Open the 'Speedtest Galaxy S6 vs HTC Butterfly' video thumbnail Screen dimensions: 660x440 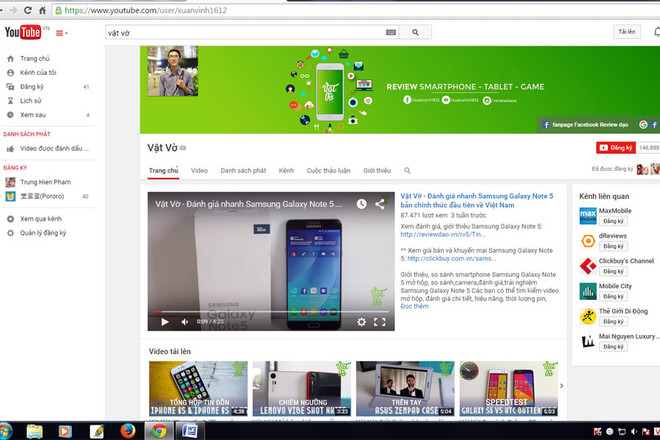(x=508, y=388)
